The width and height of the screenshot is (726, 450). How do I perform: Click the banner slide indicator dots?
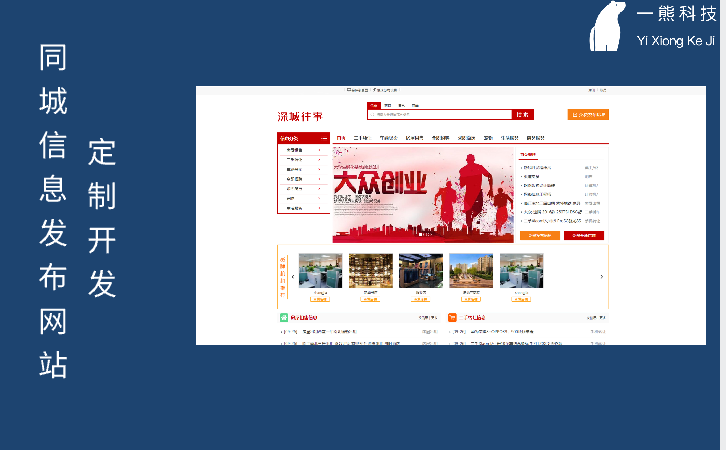pos(424,235)
